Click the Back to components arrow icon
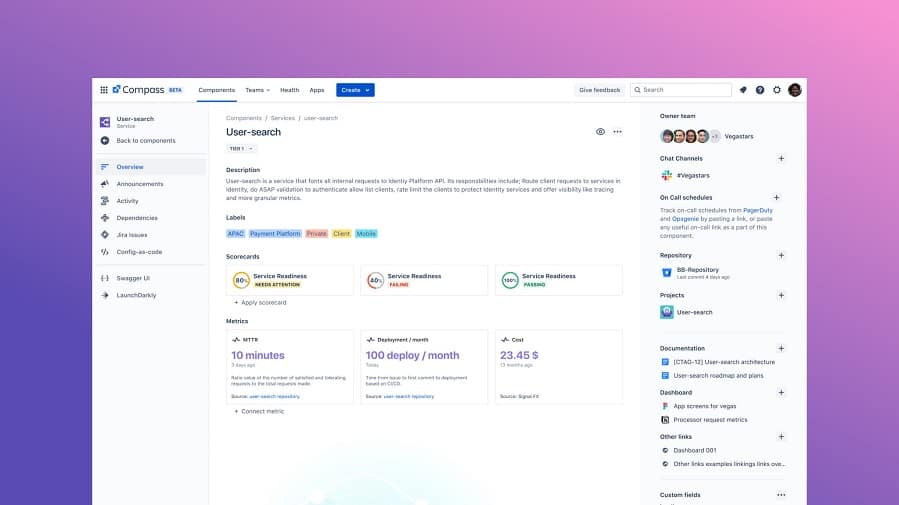 105,140
